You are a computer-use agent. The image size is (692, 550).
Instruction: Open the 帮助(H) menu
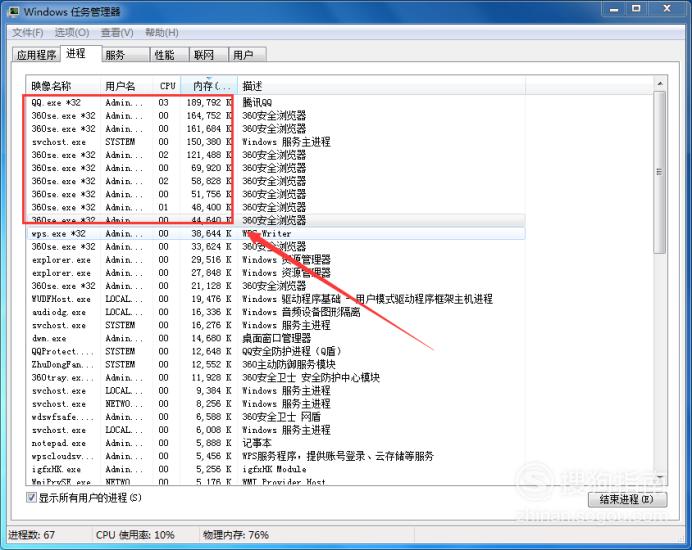pyautogui.click(x=162, y=33)
